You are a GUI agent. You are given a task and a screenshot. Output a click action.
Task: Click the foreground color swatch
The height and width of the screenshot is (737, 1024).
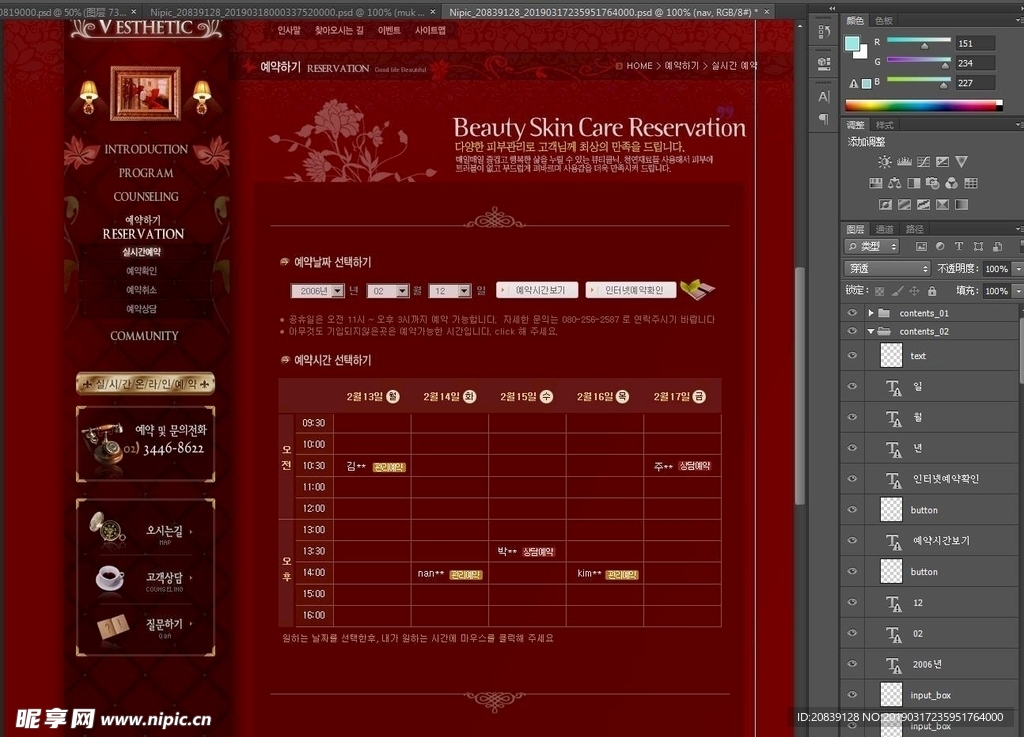tap(852, 45)
